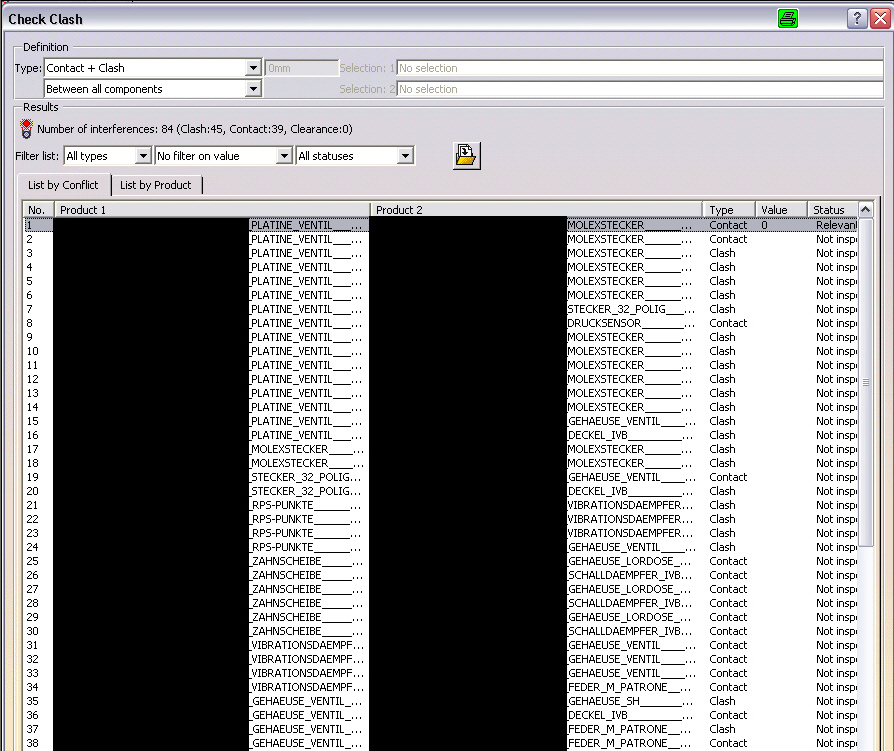Select row 25 ZAHNSCHEIBE vs GEHAEUSE_LORDOSE
The width and height of the screenshot is (894, 751).
click(x=440, y=561)
